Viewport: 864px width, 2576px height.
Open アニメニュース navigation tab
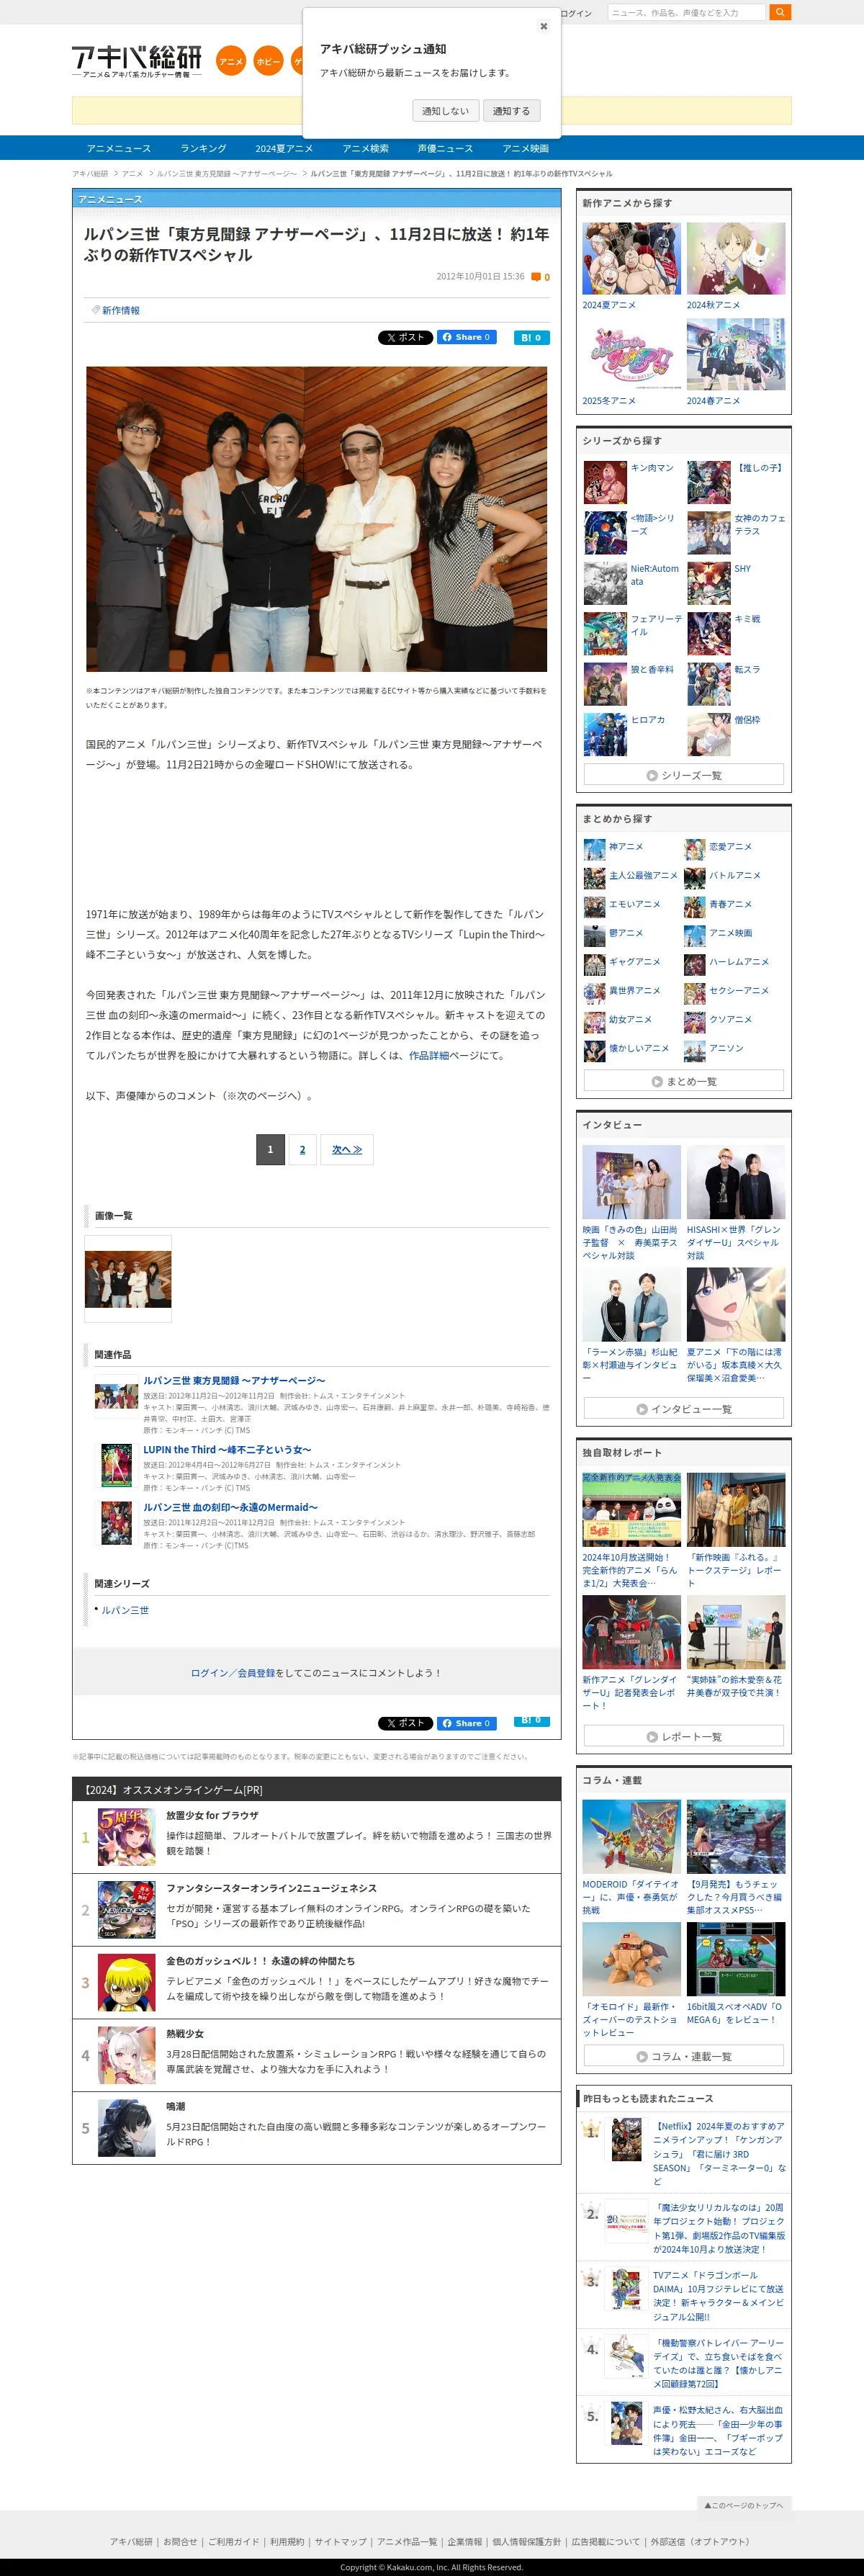coord(119,148)
